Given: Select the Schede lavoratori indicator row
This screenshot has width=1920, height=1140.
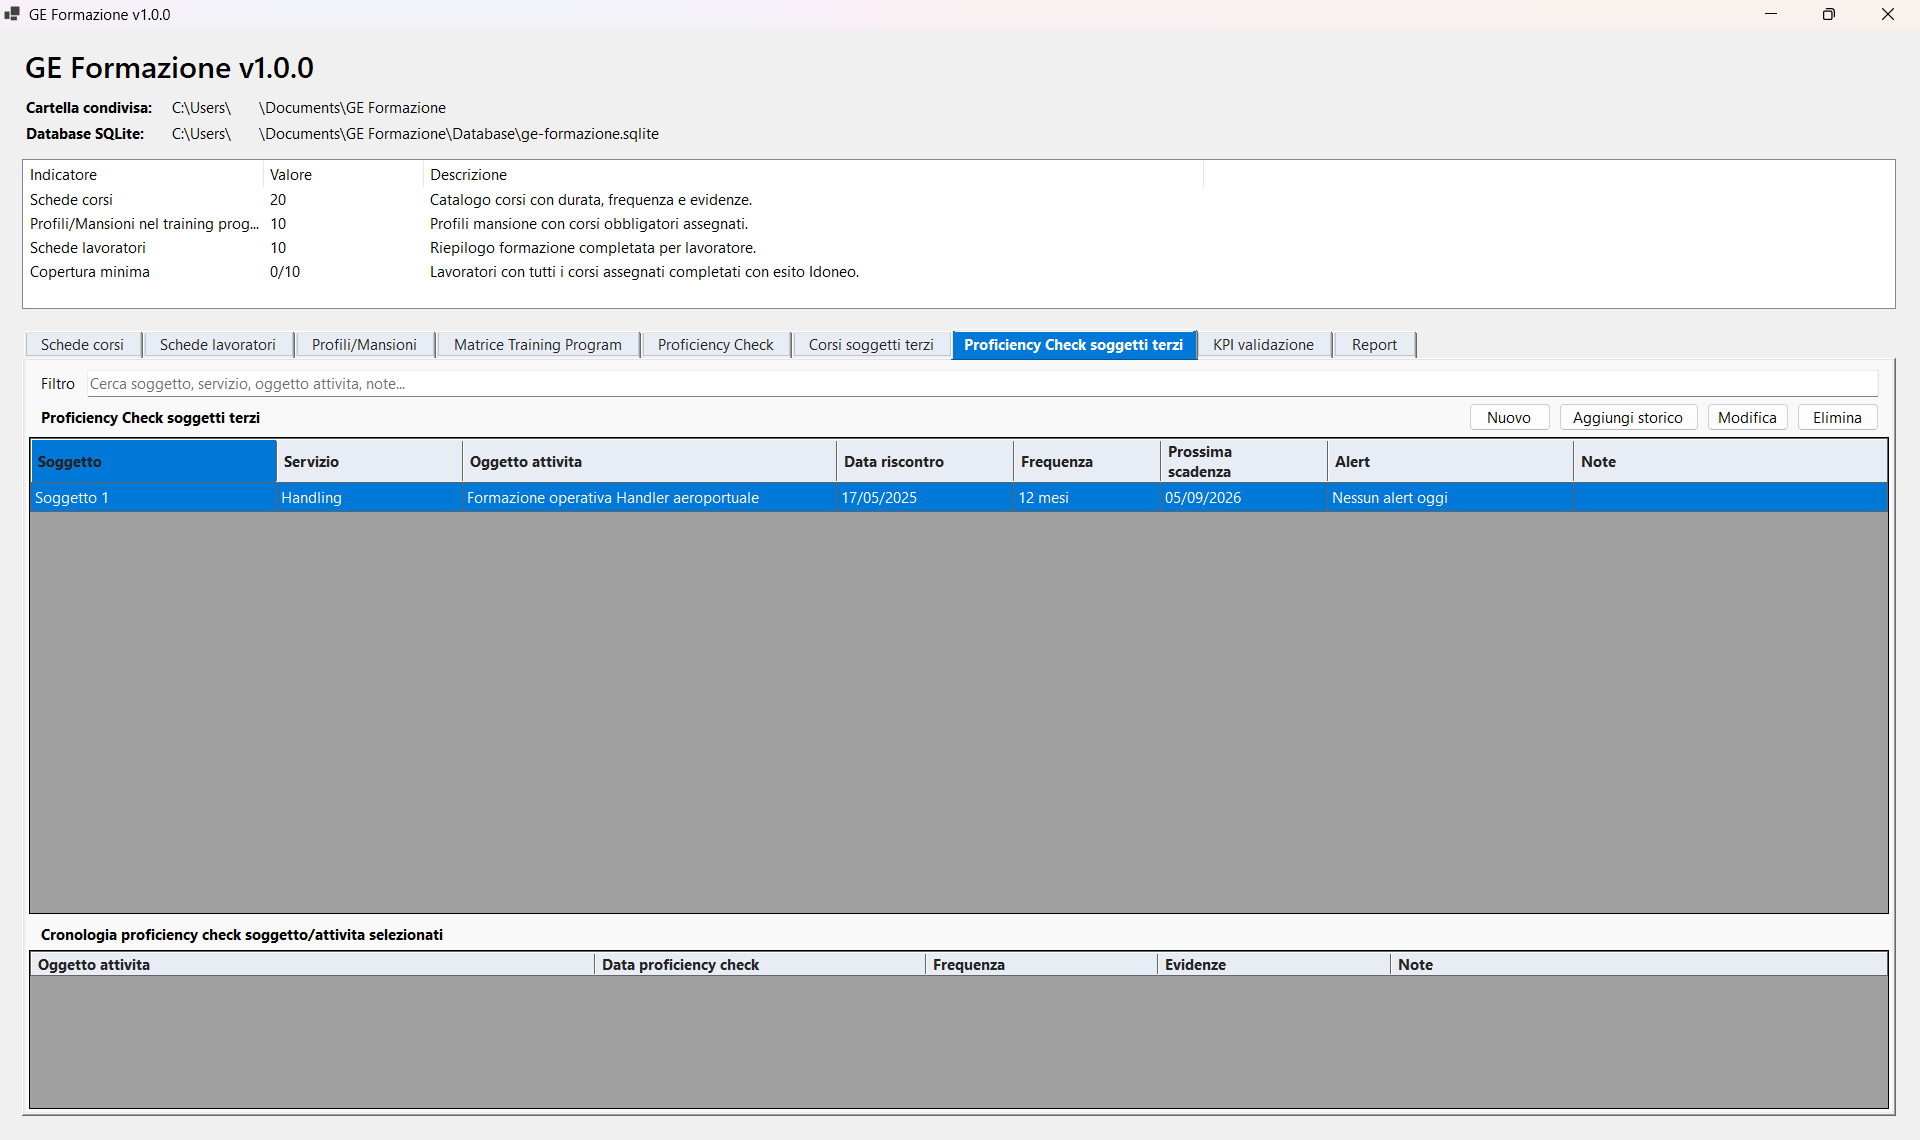Looking at the screenshot, I should click(615, 248).
